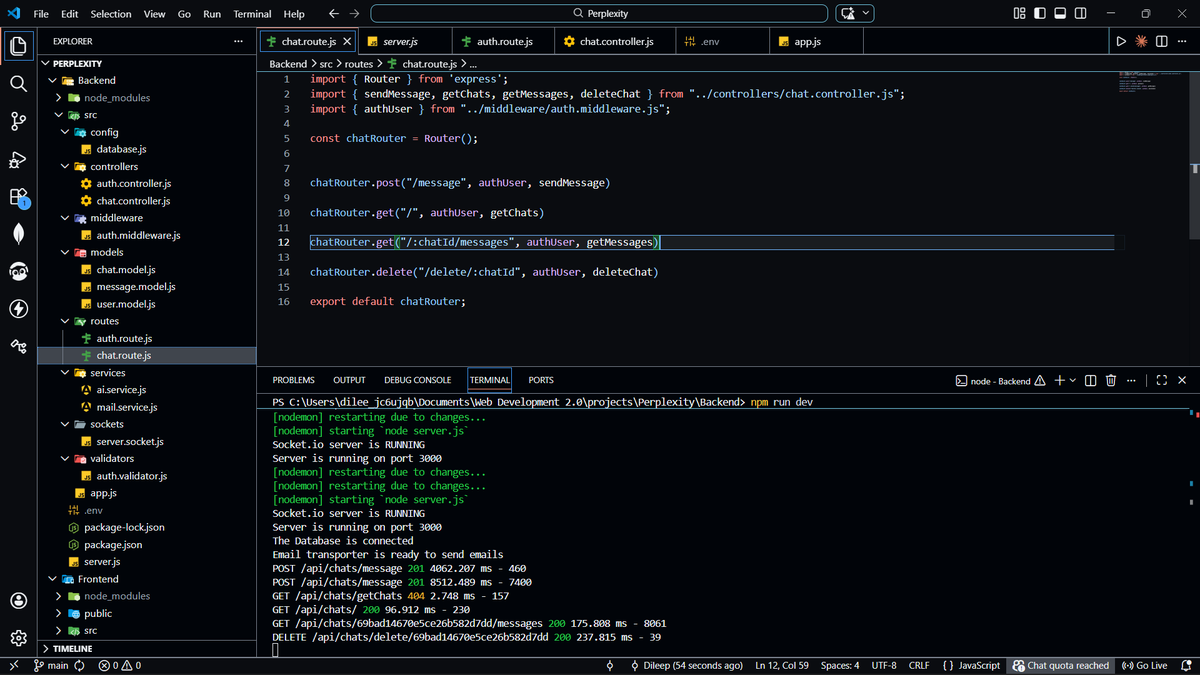Viewport: 1200px width, 675px height.
Task: Open the Search view in activity bar
Action: click(x=18, y=84)
